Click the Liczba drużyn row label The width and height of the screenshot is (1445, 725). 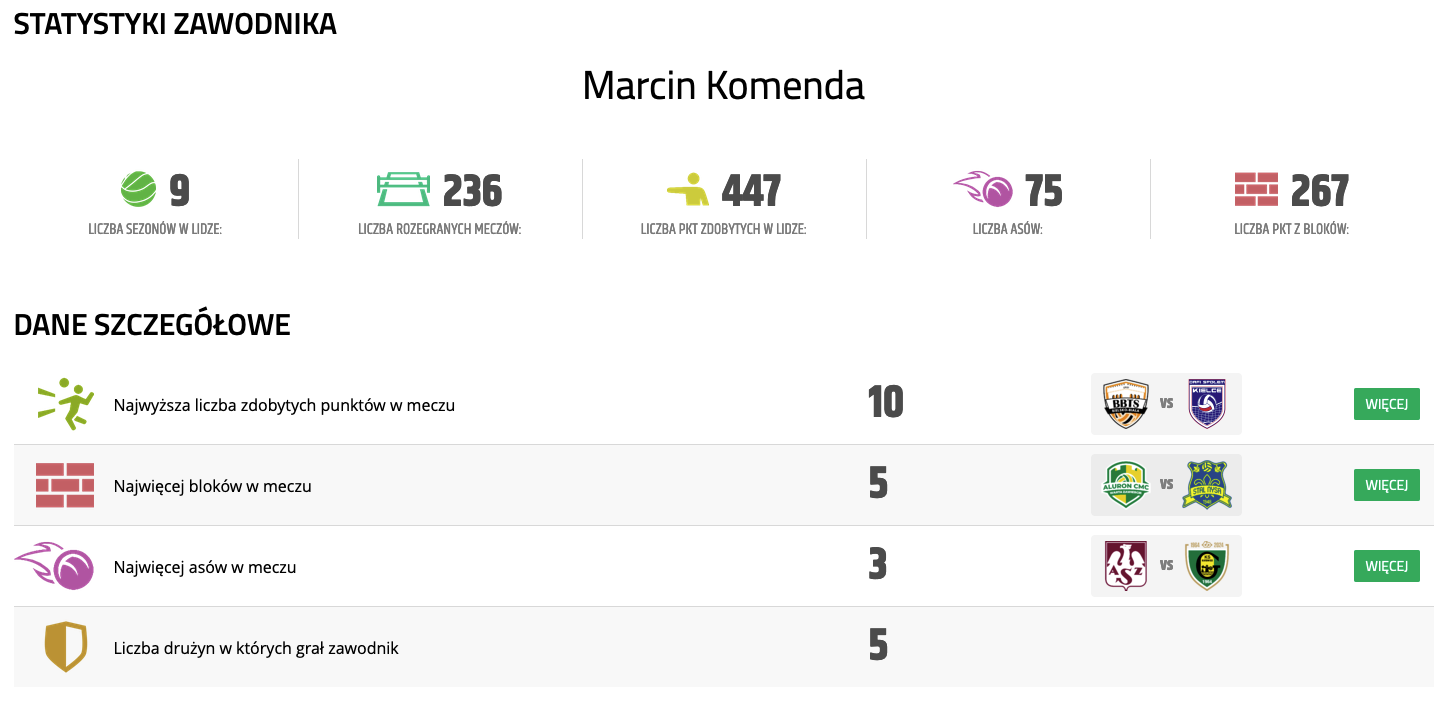coord(256,648)
